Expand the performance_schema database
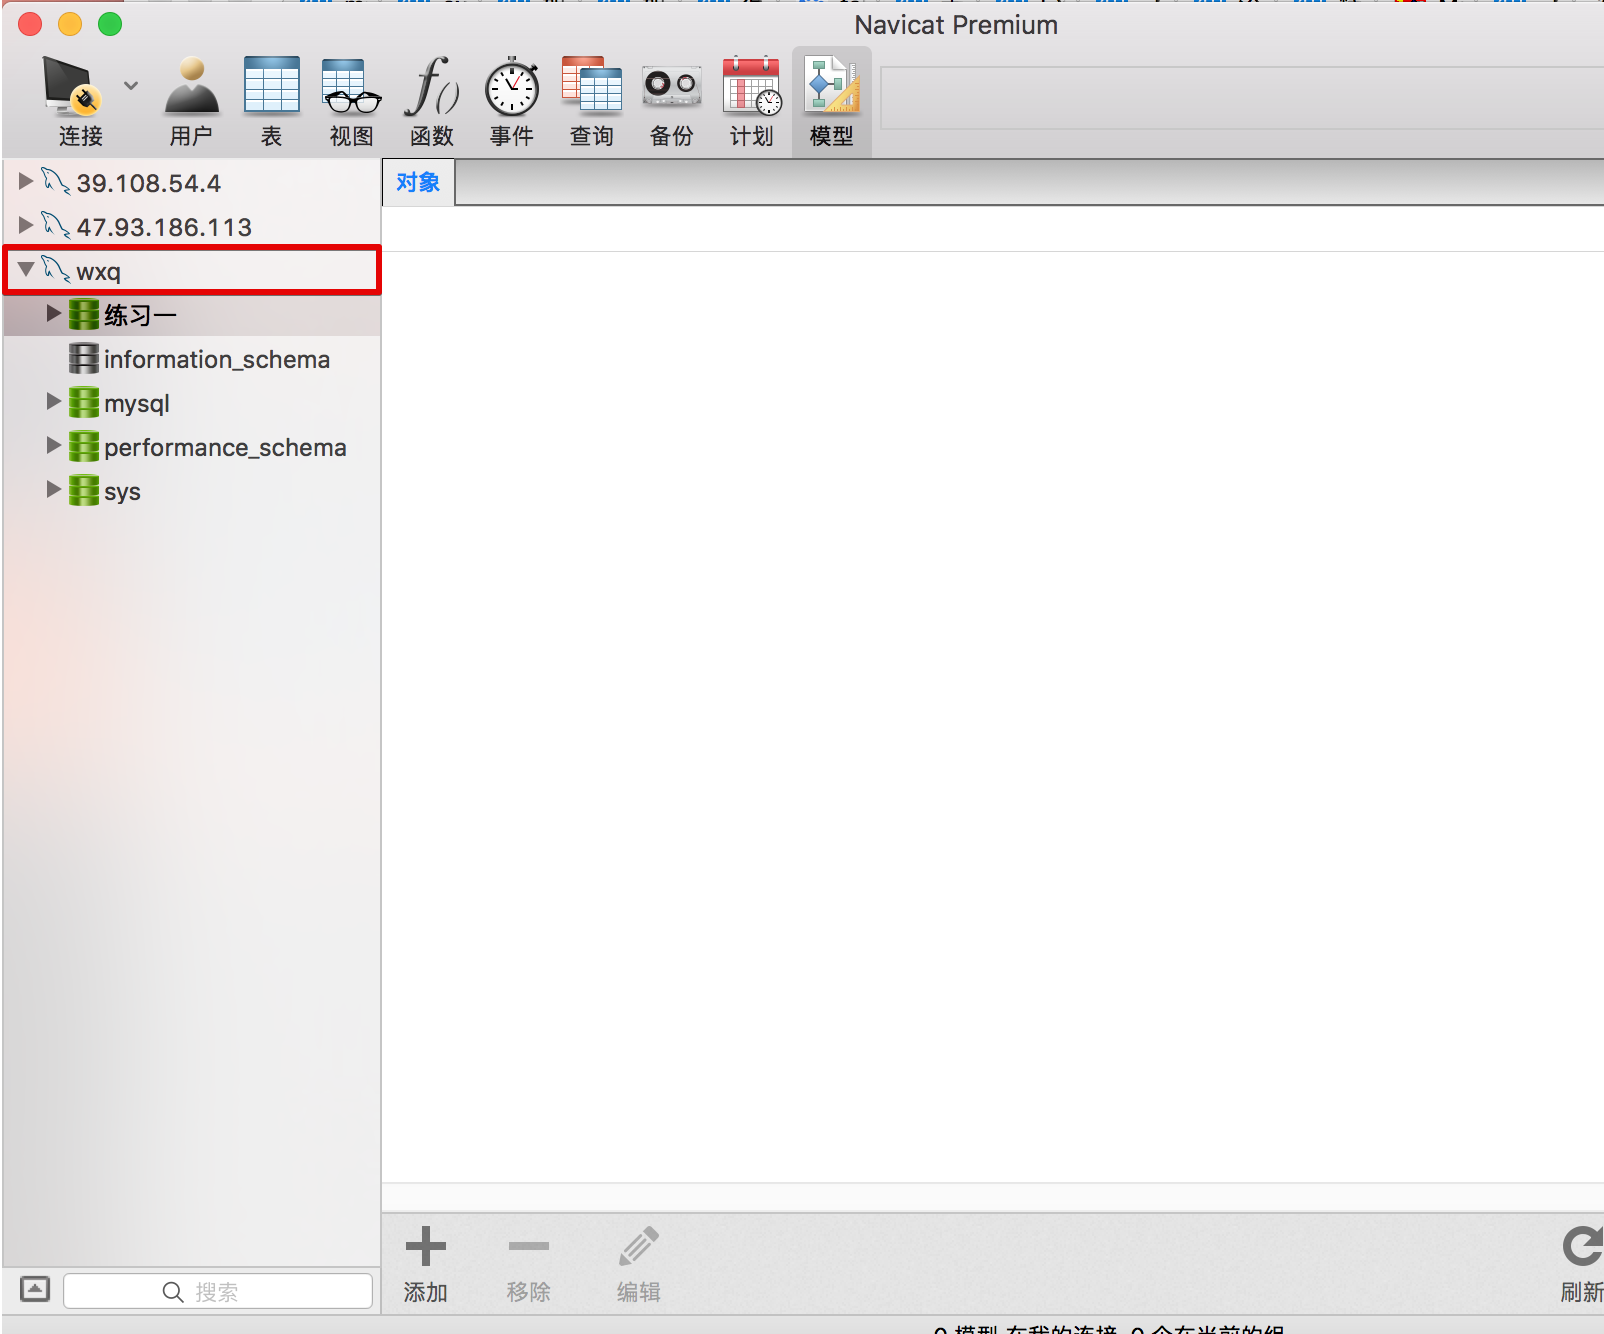Image resolution: width=1604 pixels, height=1334 pixels. 54,446
